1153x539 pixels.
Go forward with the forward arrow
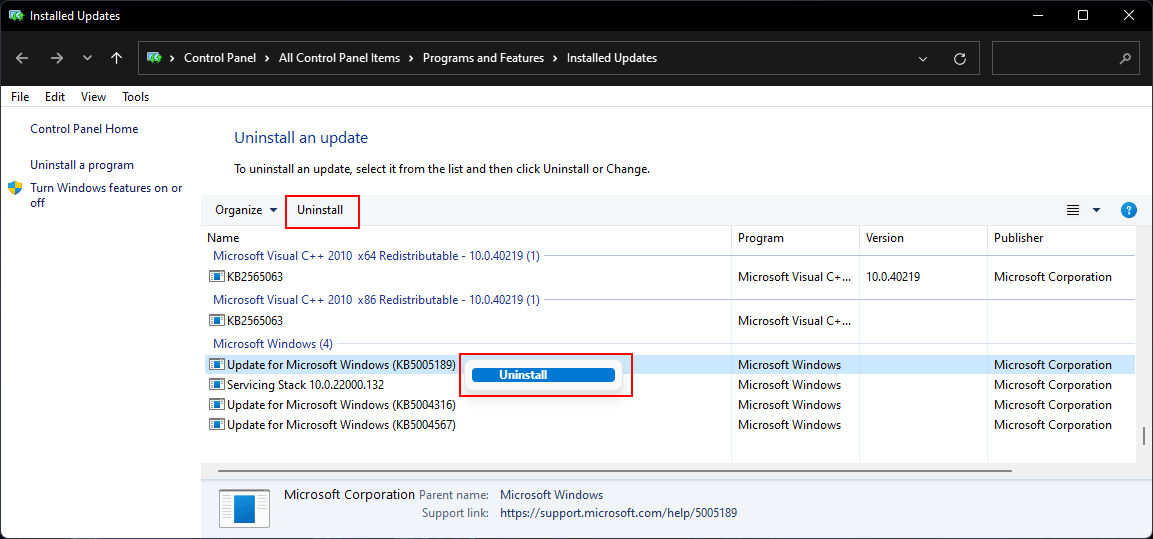point(57,58)
